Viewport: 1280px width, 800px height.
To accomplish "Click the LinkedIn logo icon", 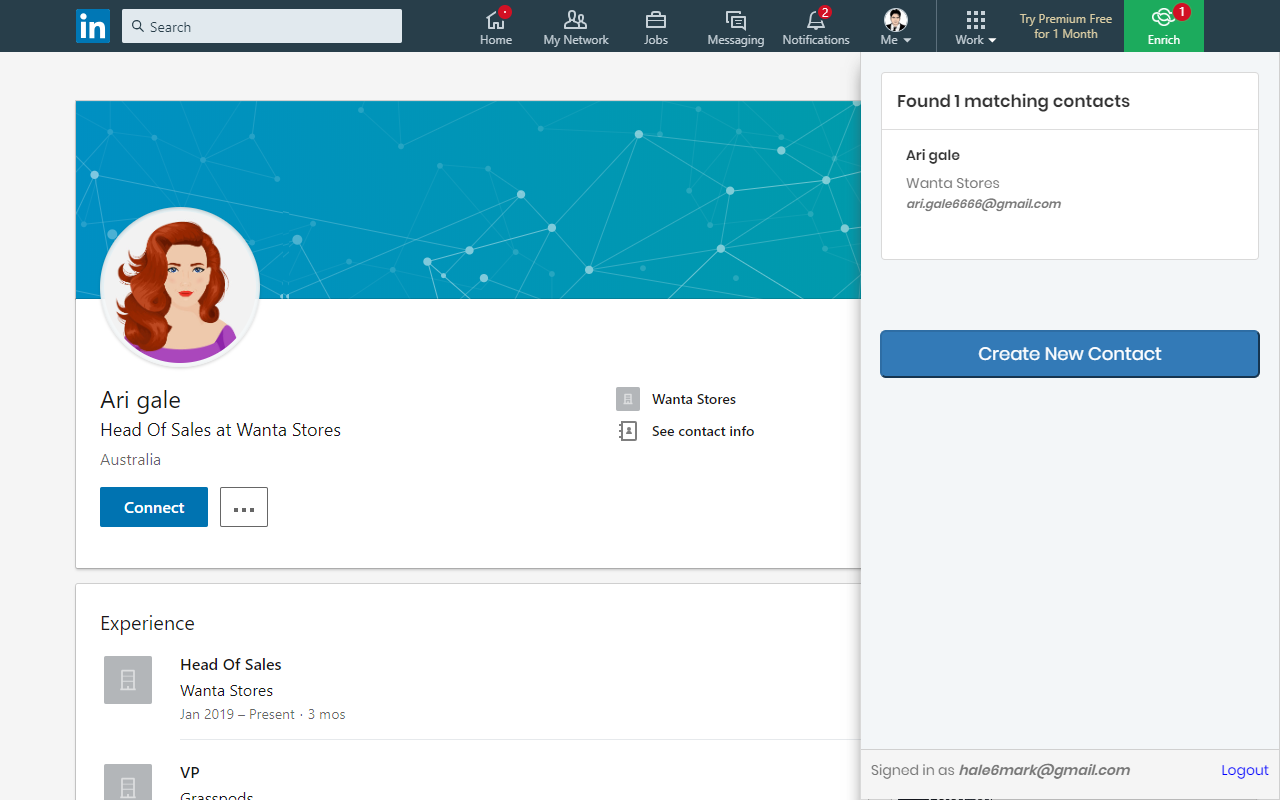I will [93, 26].
